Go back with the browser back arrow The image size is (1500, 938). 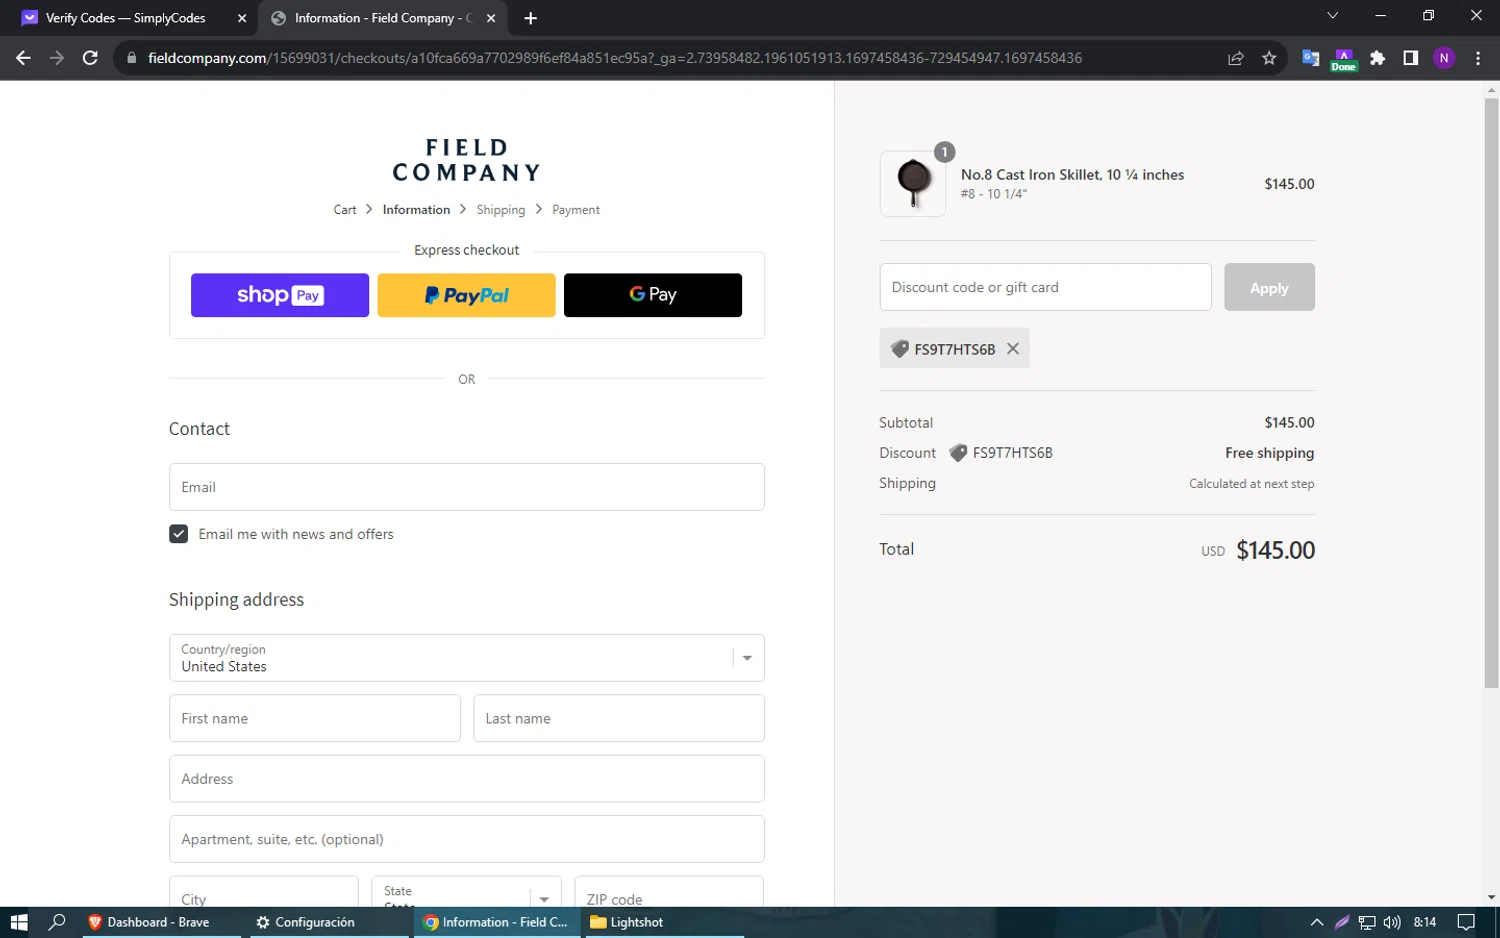click(x=23, y=58)
